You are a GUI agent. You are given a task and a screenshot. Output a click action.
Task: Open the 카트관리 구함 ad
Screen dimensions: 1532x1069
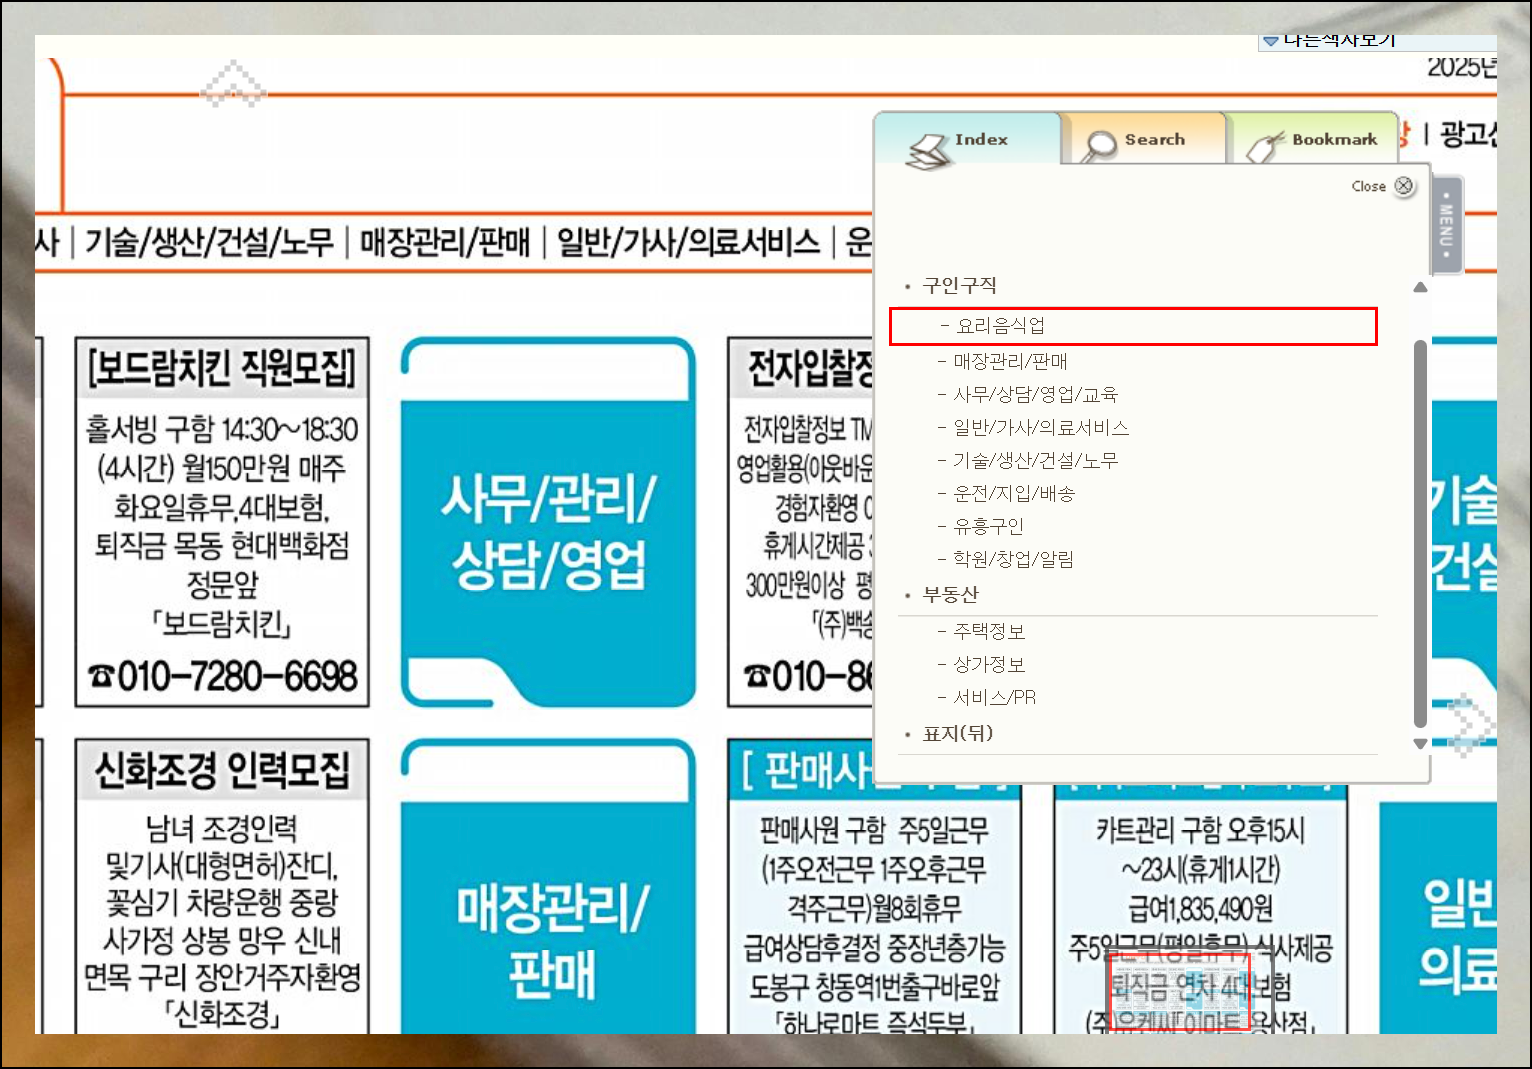point(1200,910)
